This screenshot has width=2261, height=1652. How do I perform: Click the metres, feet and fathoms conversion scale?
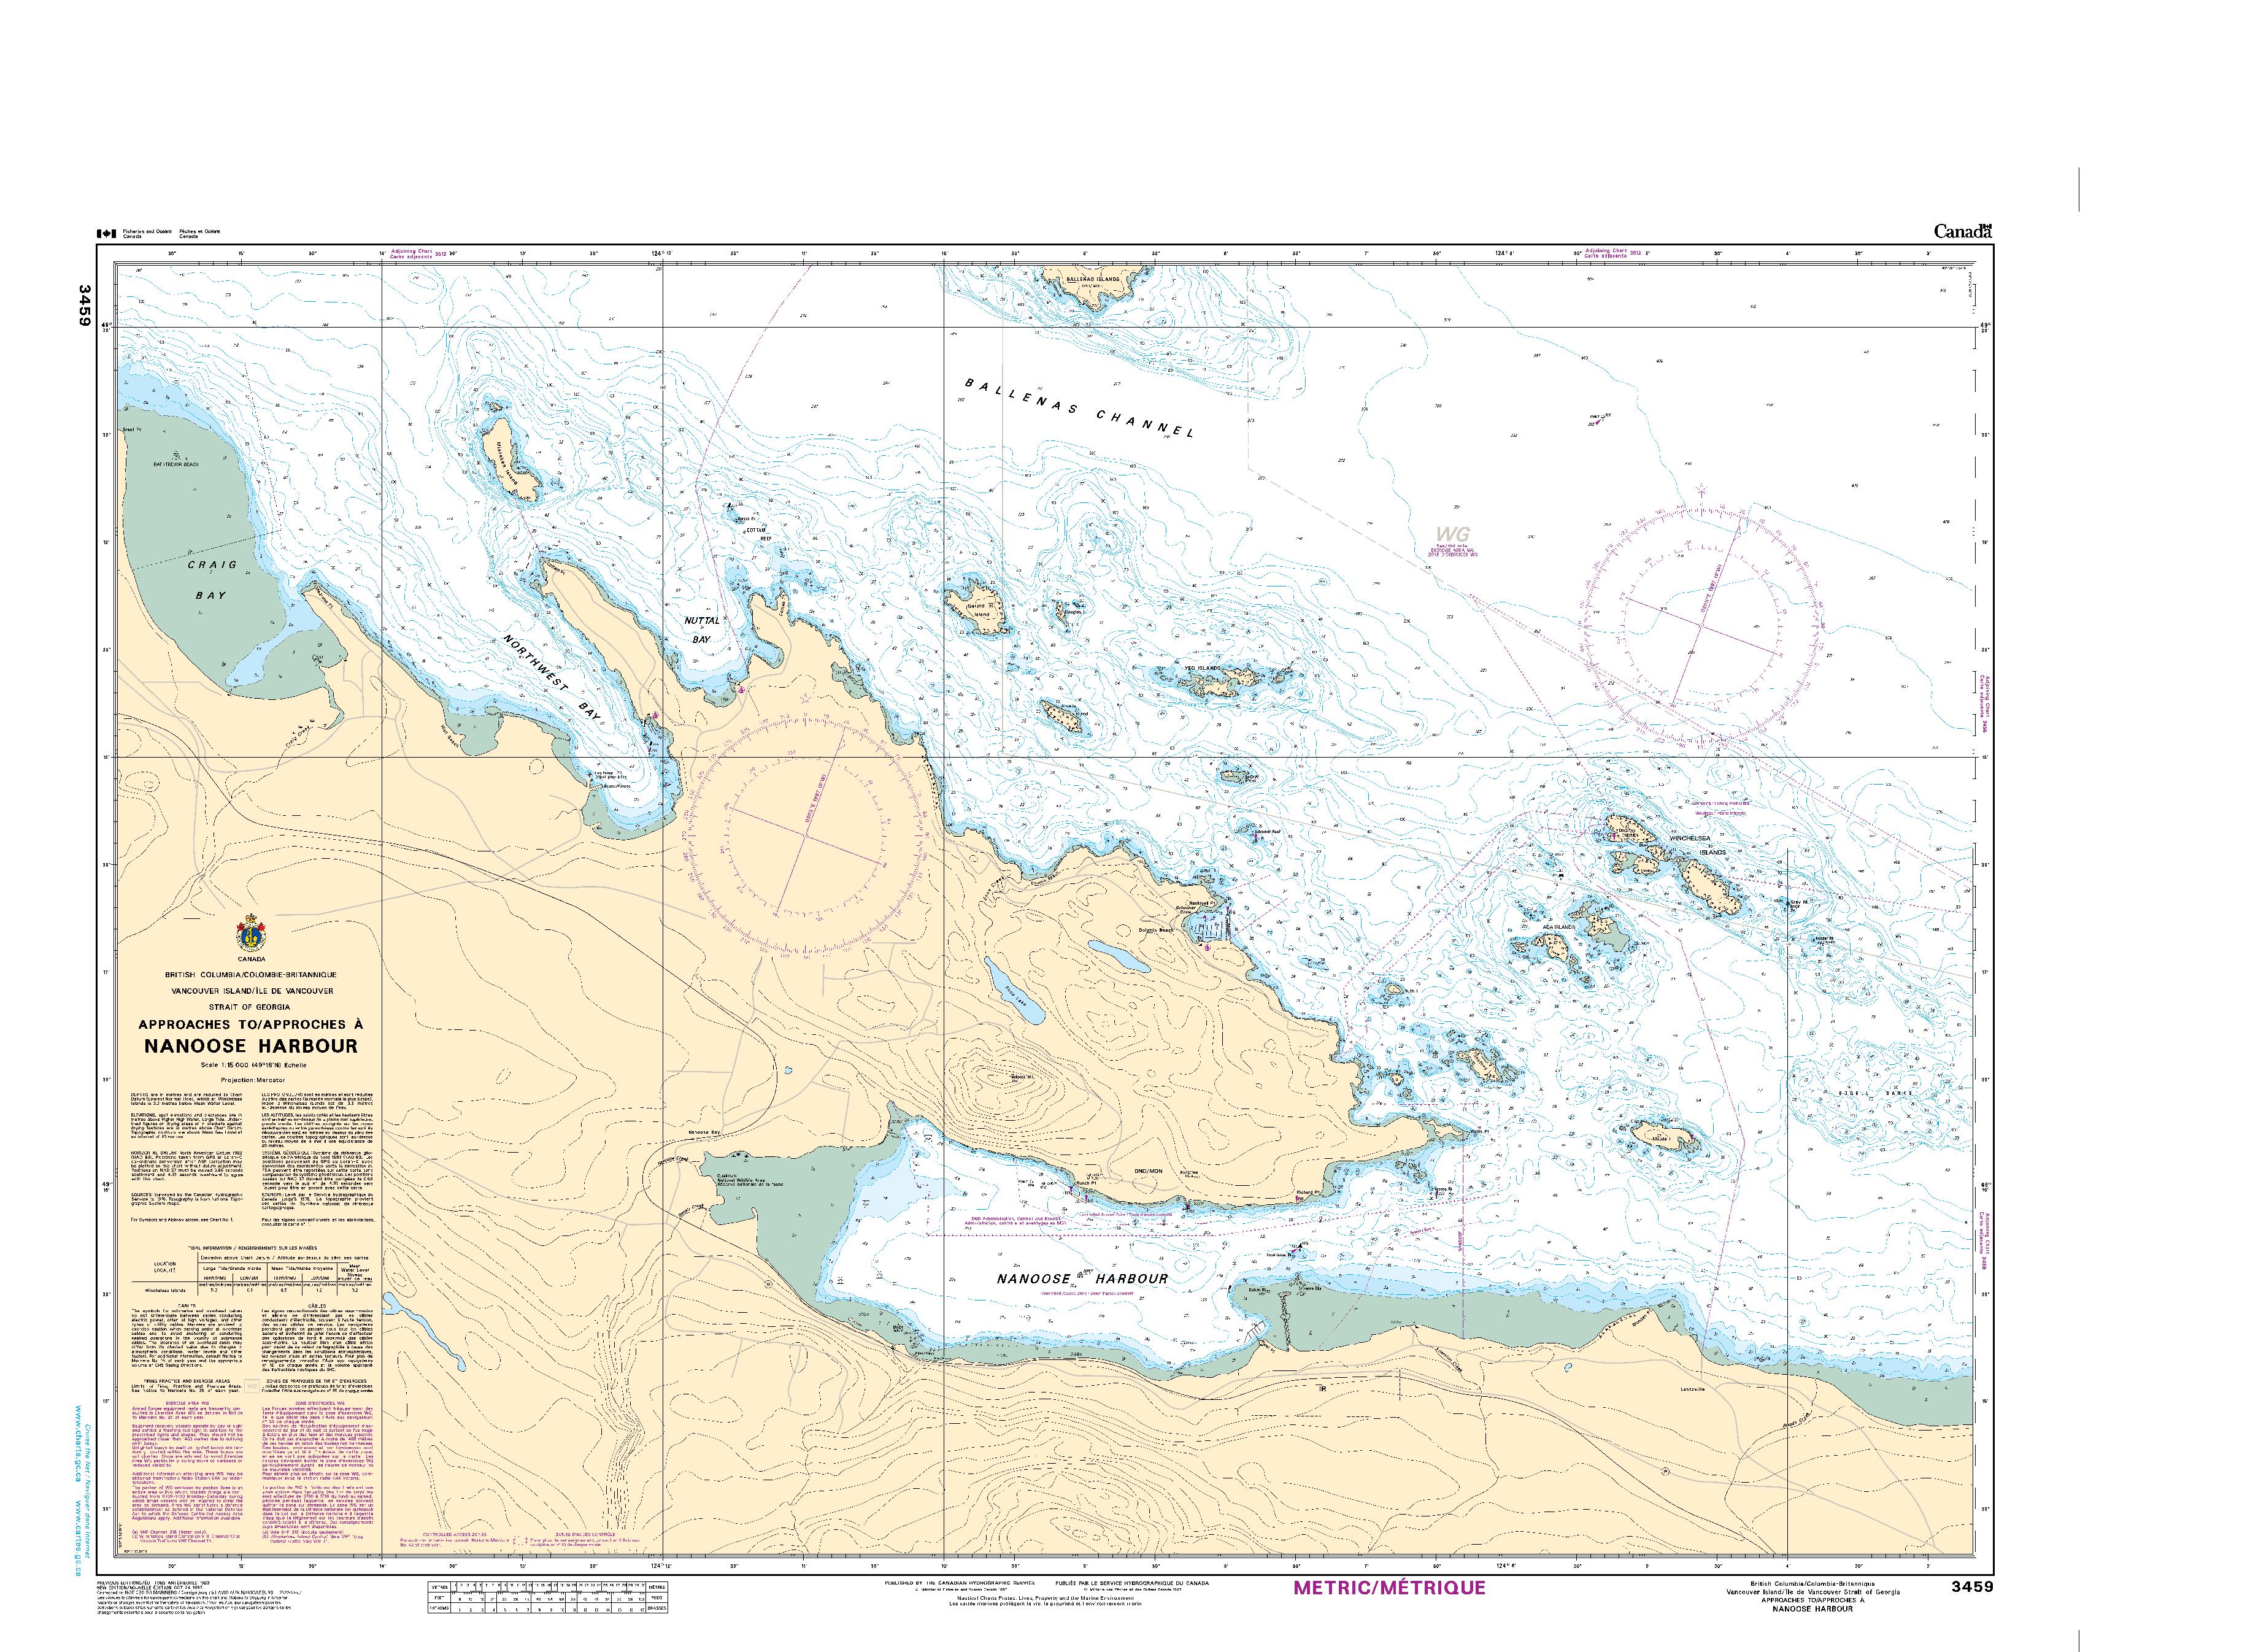point(548,1598)
